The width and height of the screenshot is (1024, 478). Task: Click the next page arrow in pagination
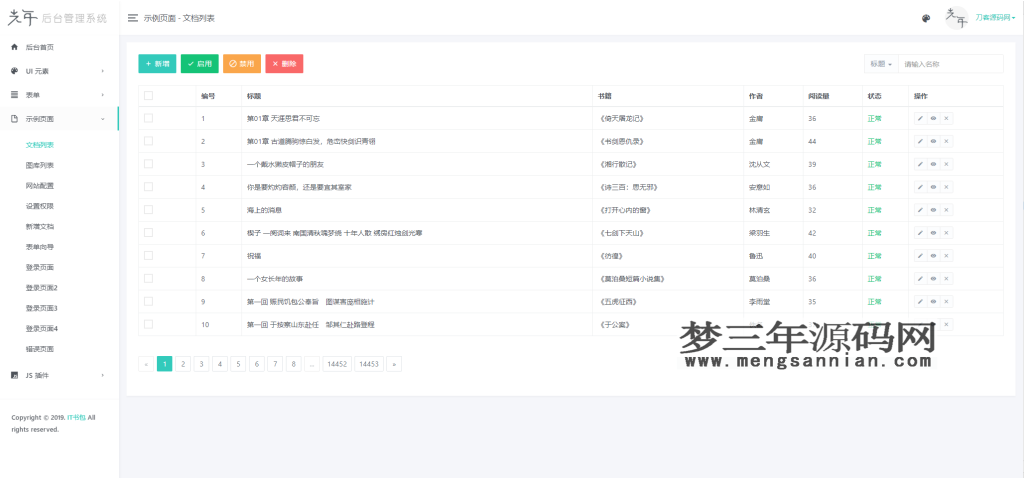pos(394,364)
